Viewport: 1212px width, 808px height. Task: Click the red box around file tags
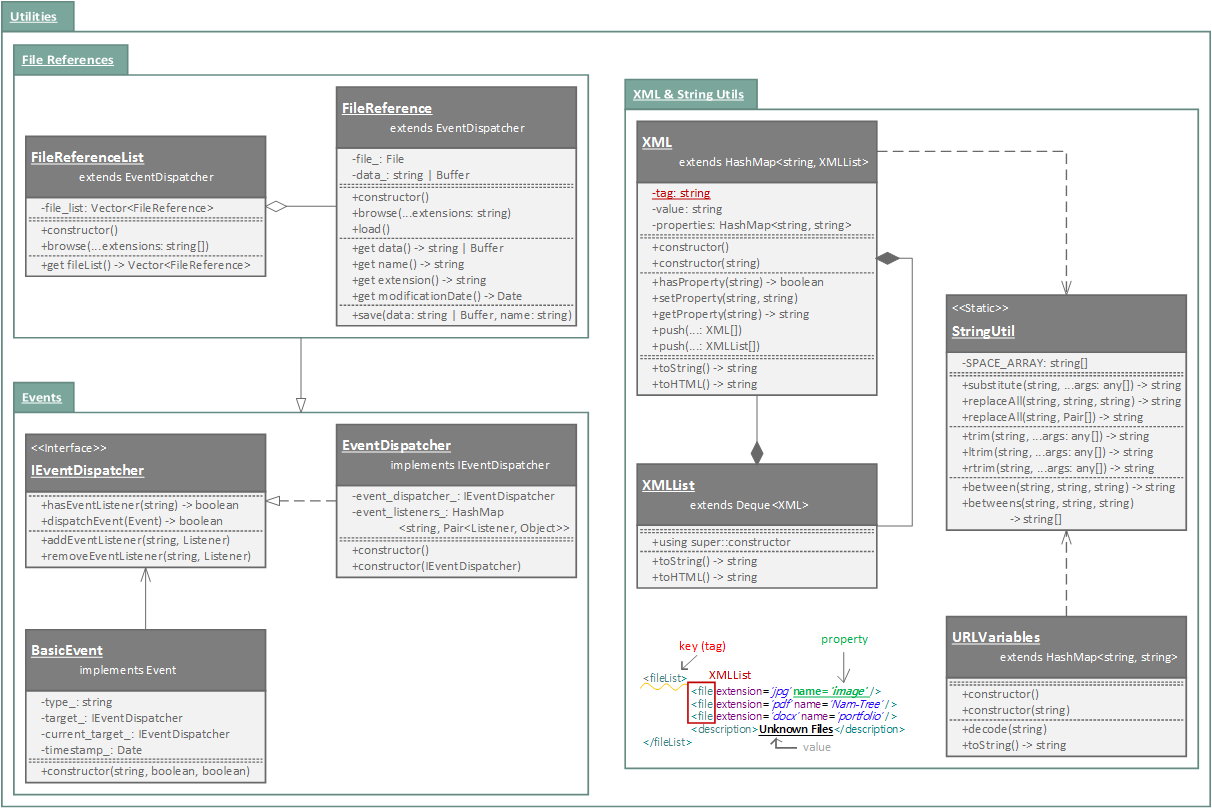point(700,703)
